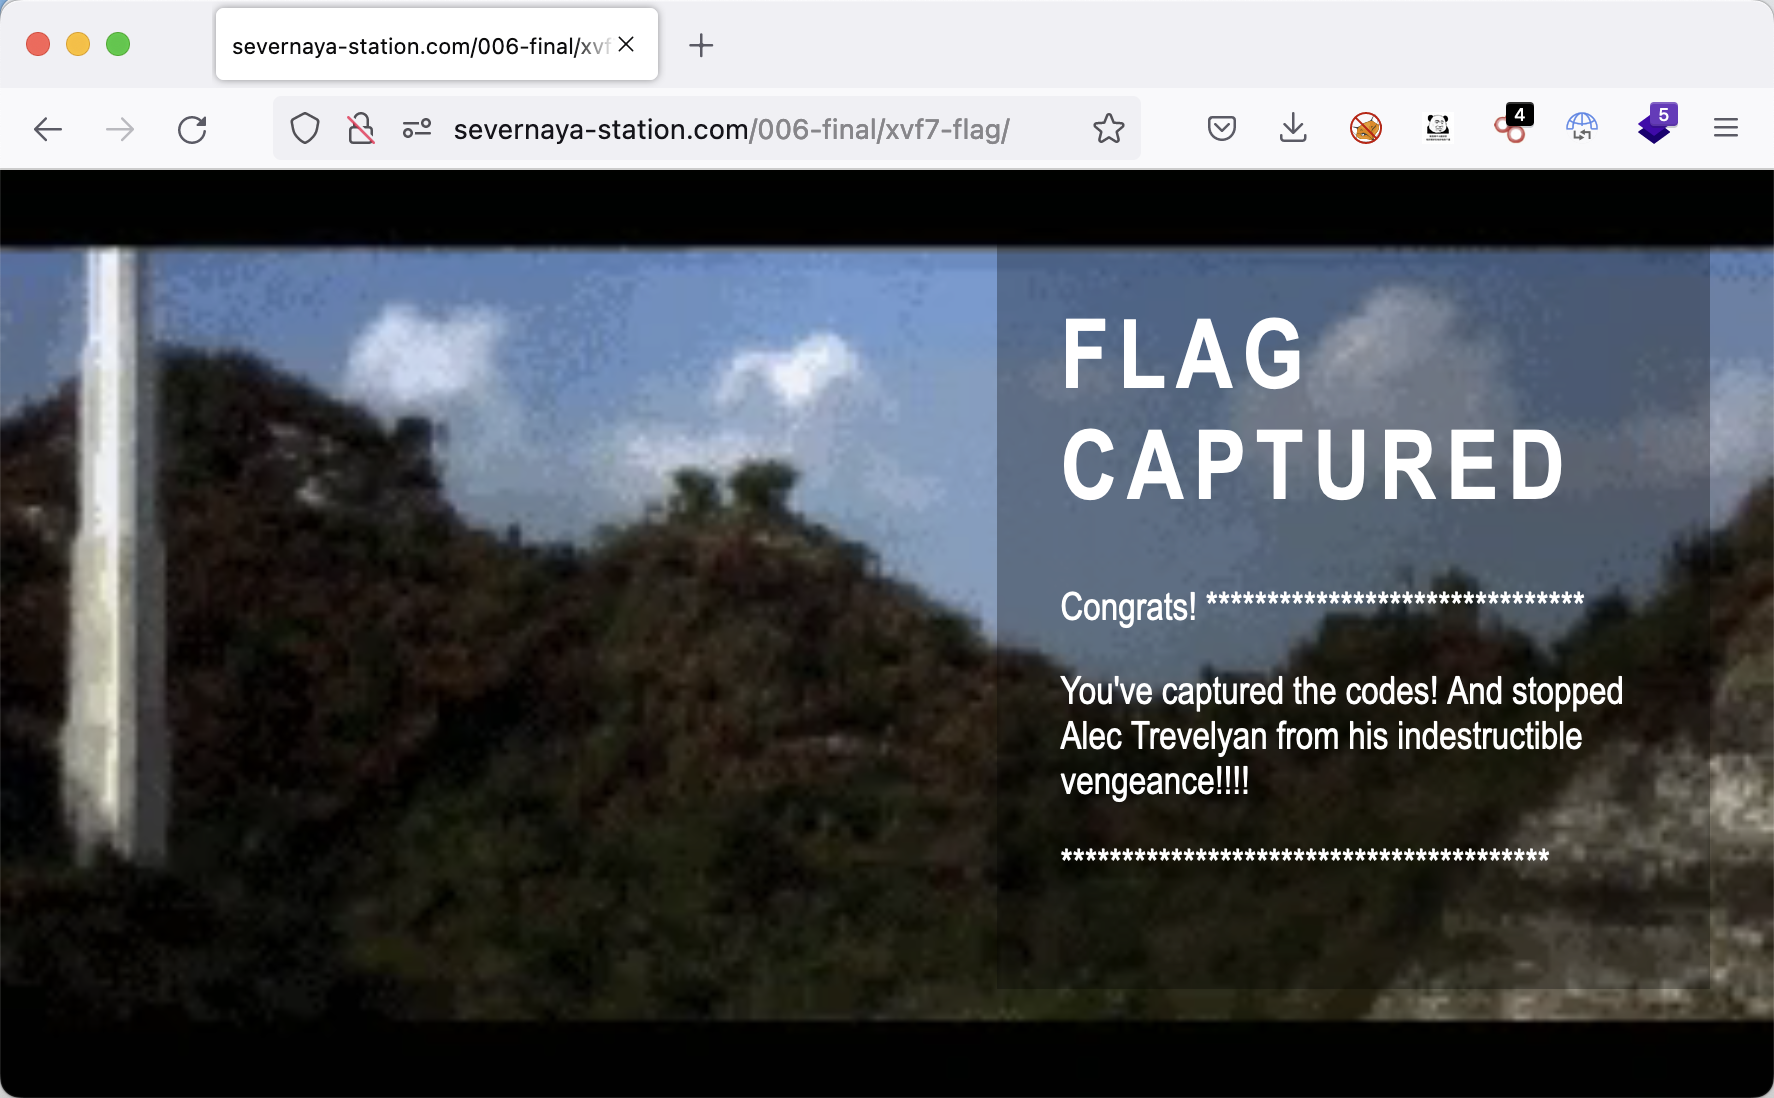This screenshot has width=1774, height=1098.
Task: Open site permissions icon in address bar
Action: pos(417,129)
